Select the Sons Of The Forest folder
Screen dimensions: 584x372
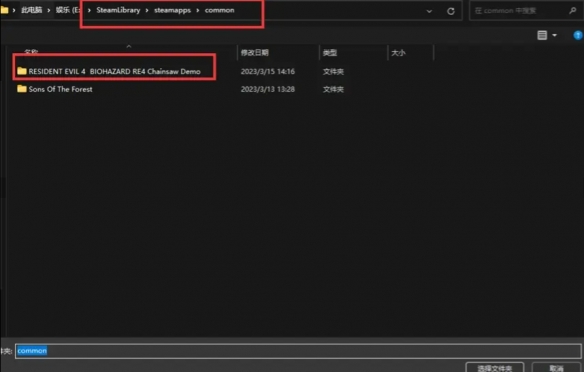60,89
